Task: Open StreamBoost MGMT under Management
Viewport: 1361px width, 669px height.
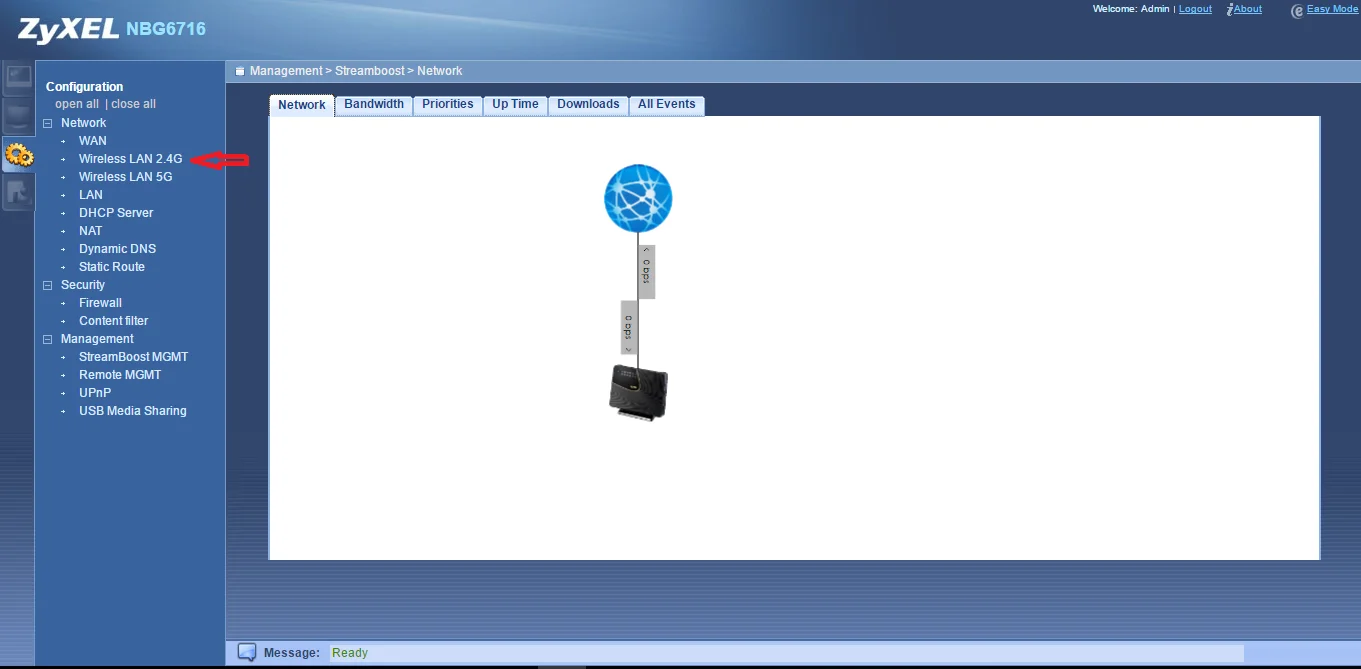Action: pyautogui.click(x=133, y=357)
